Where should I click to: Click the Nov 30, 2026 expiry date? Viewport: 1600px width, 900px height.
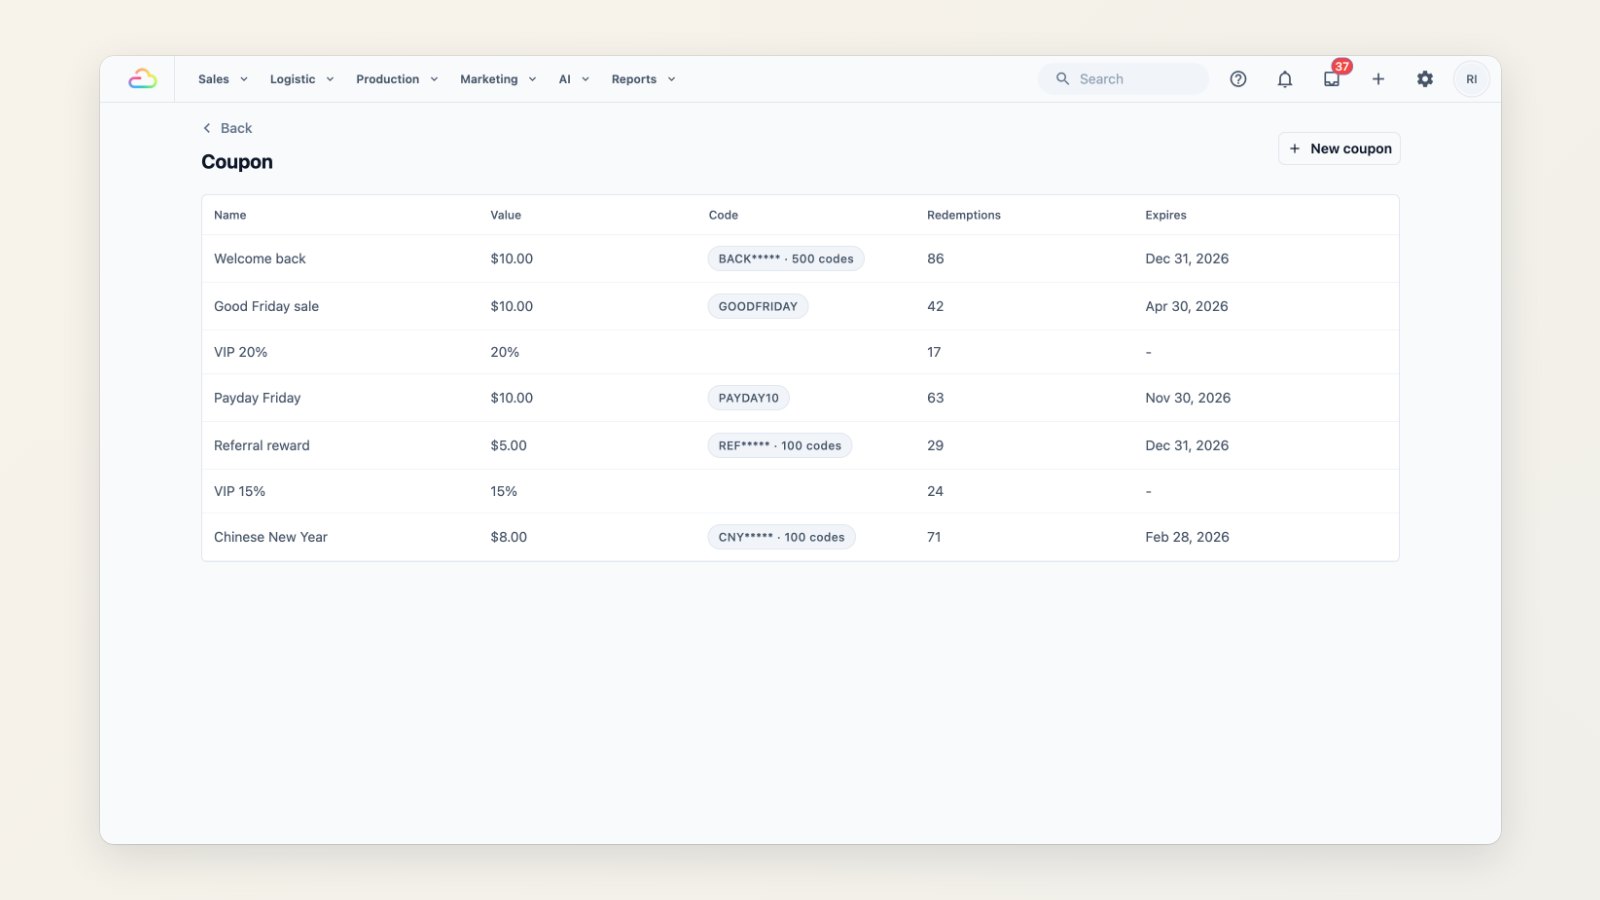1188,398
